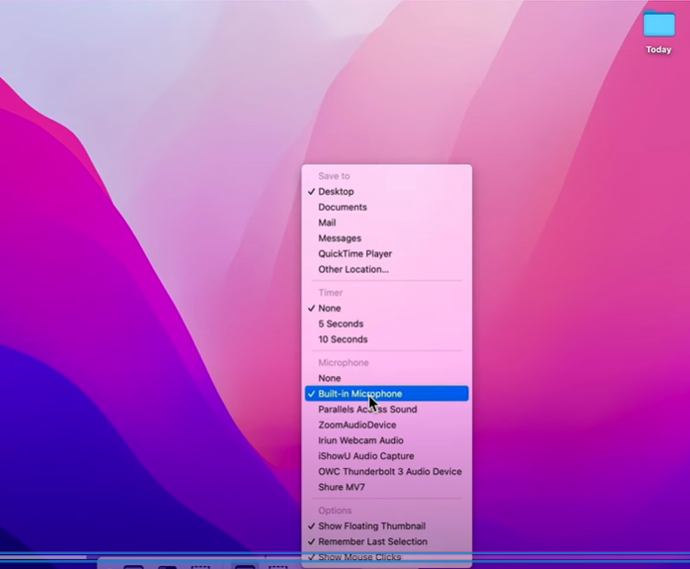Toggle Remember Last Selection option
Image resolution: width=690 pixels, height=569 pixels.
[x=386, y=541]
